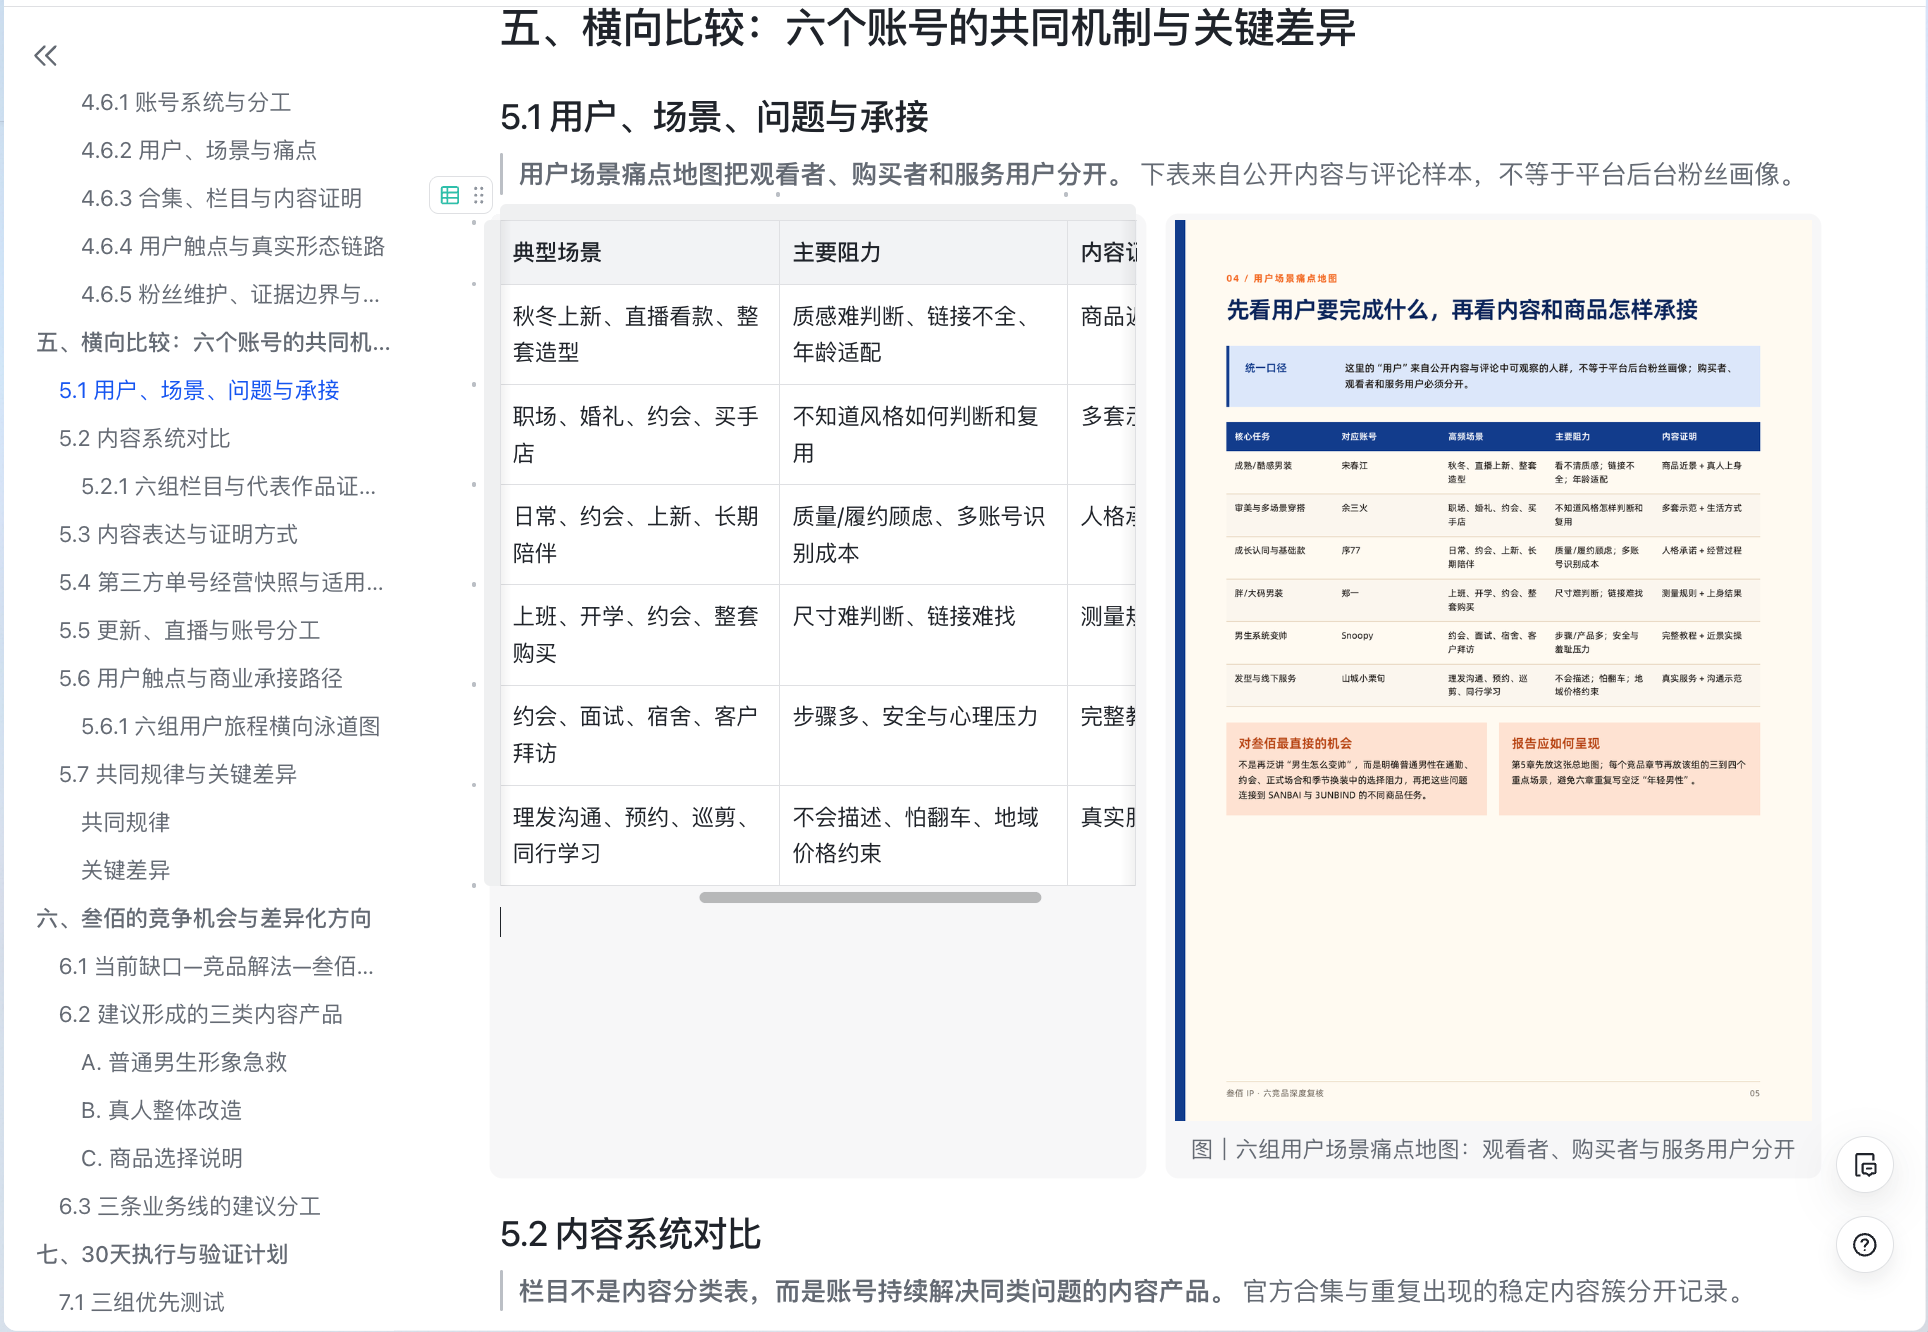Select outline item A. 普通男生形象急救
Screen dimensions: 1928x1332
tap(184, 1062)
